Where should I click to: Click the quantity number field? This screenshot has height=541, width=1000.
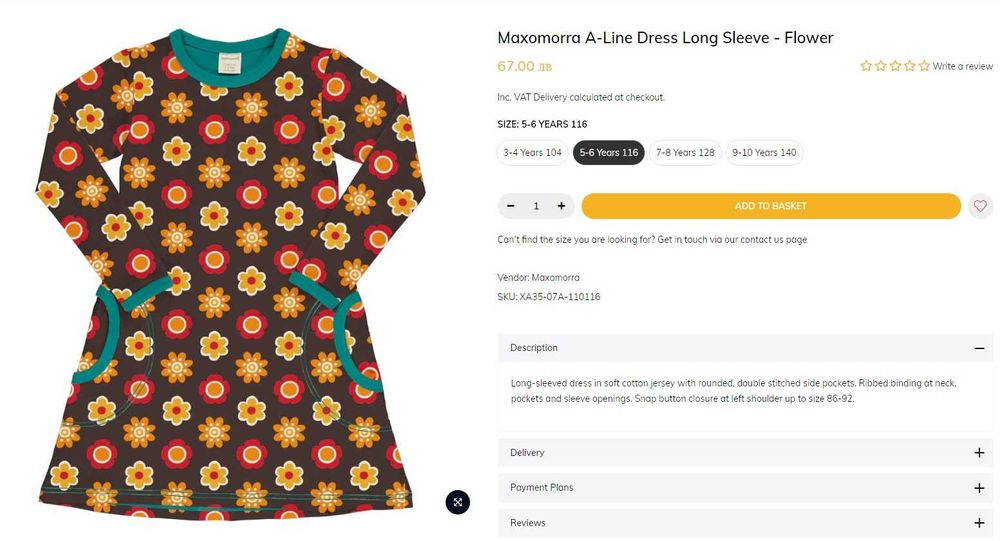[536, 206]
